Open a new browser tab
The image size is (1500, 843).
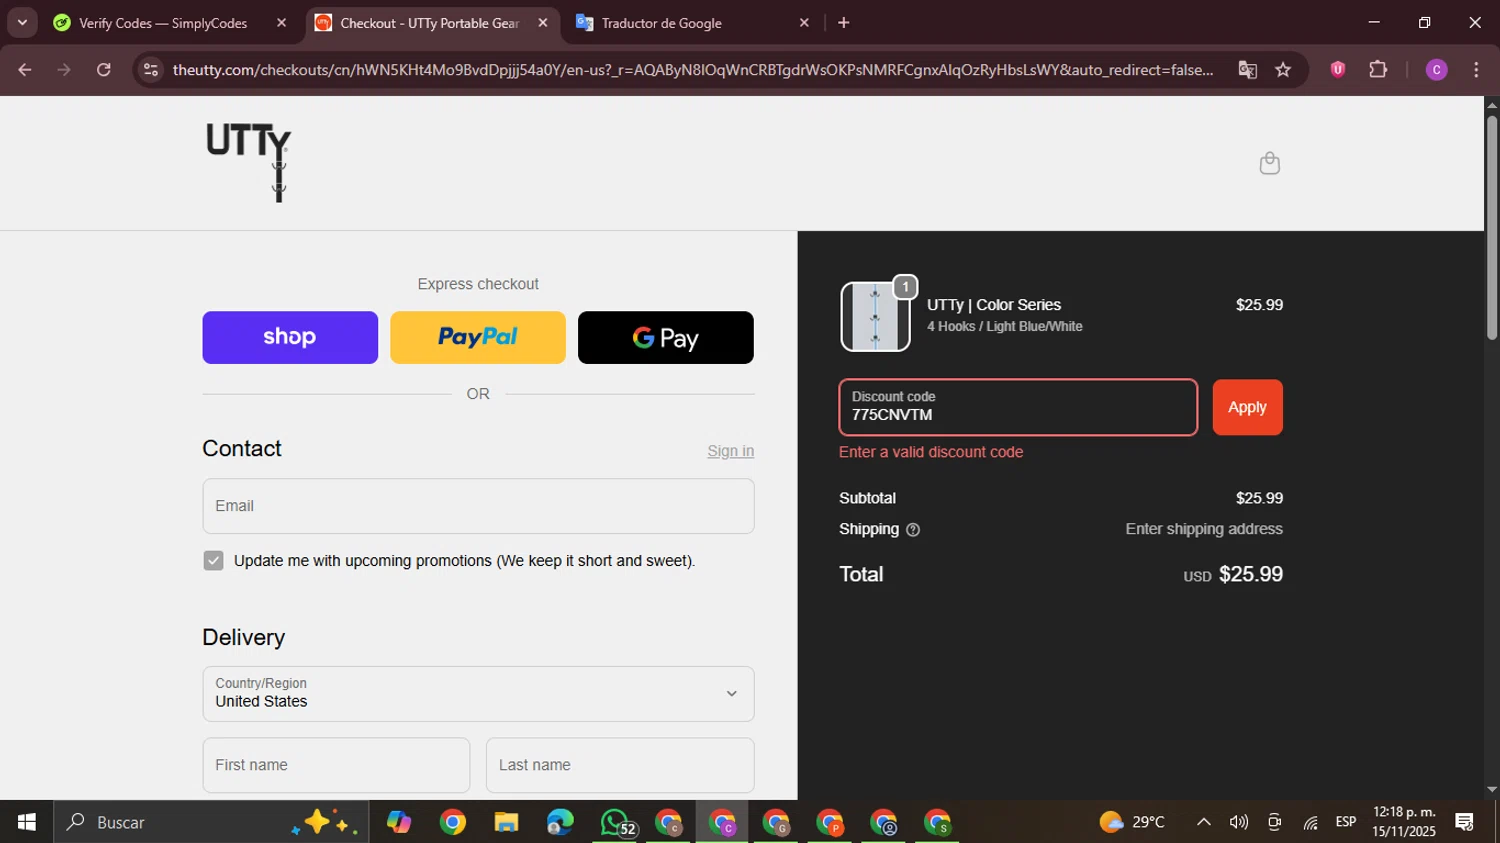click(x=844, y=23)
